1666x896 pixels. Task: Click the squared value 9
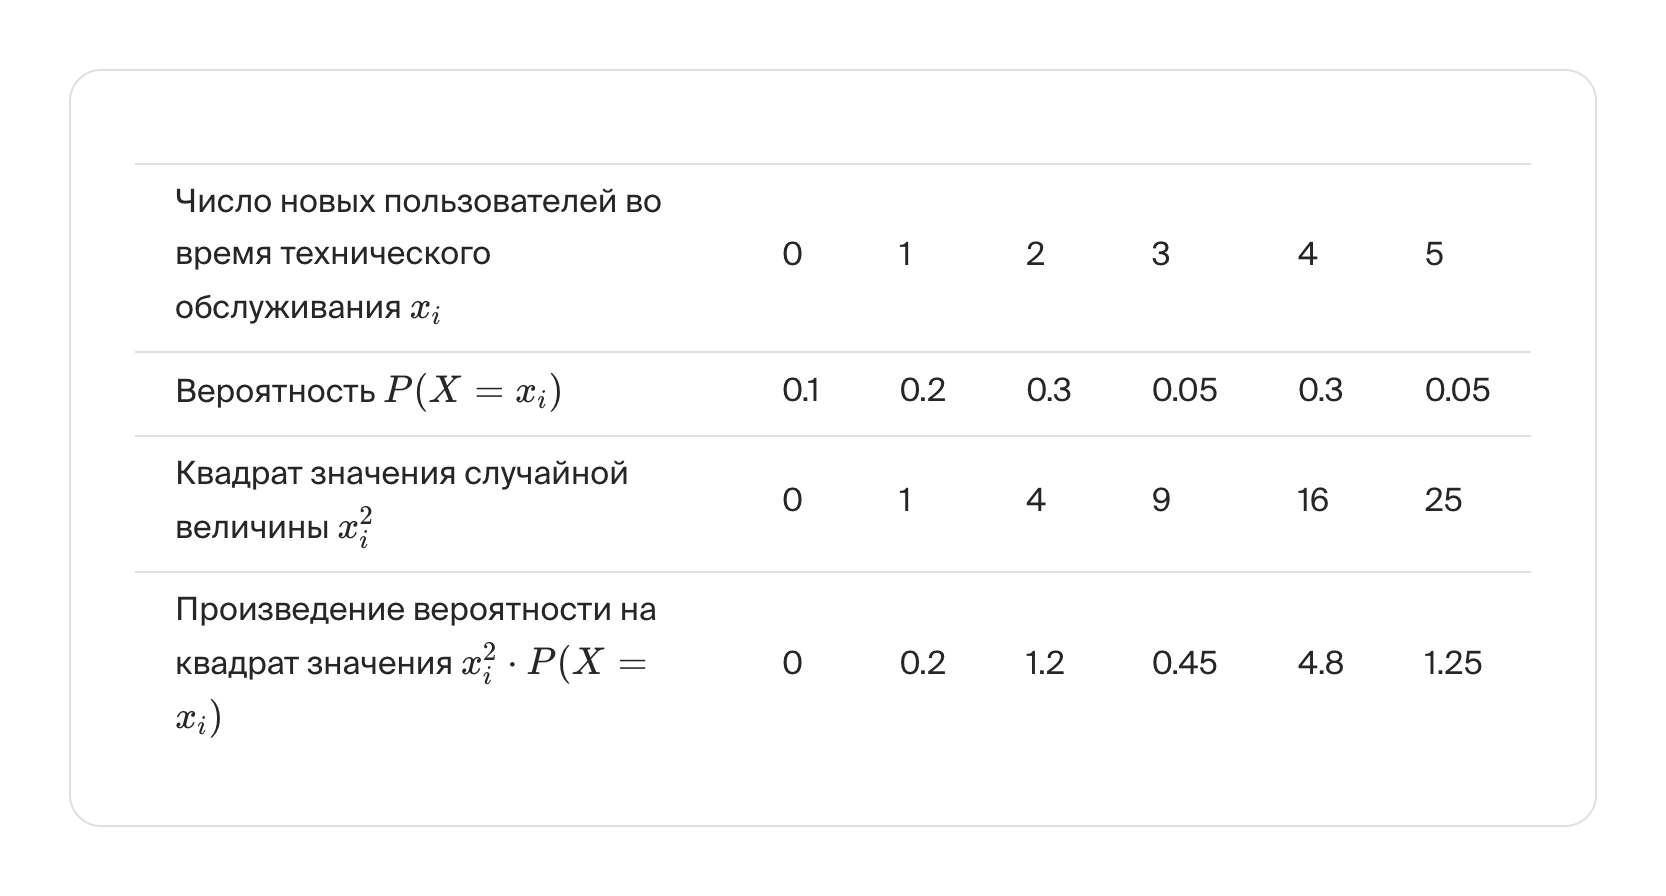click(1160, 500)
